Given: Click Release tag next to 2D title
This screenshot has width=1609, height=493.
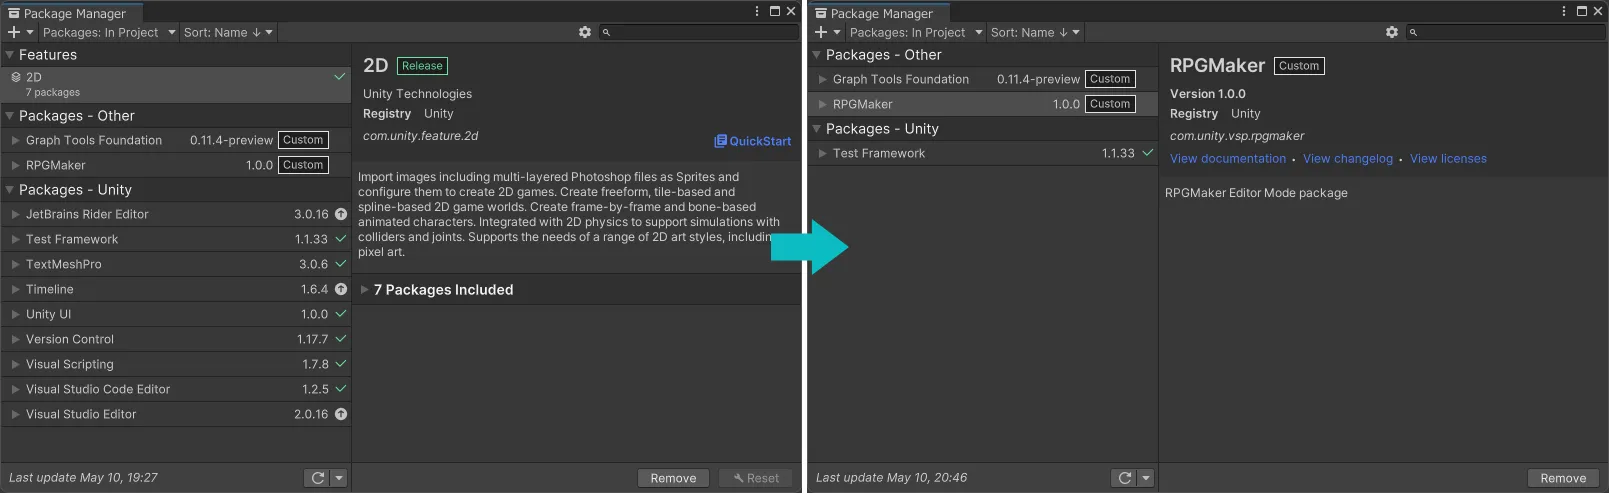Looking at the screenshot, I should tap(422, 66).
